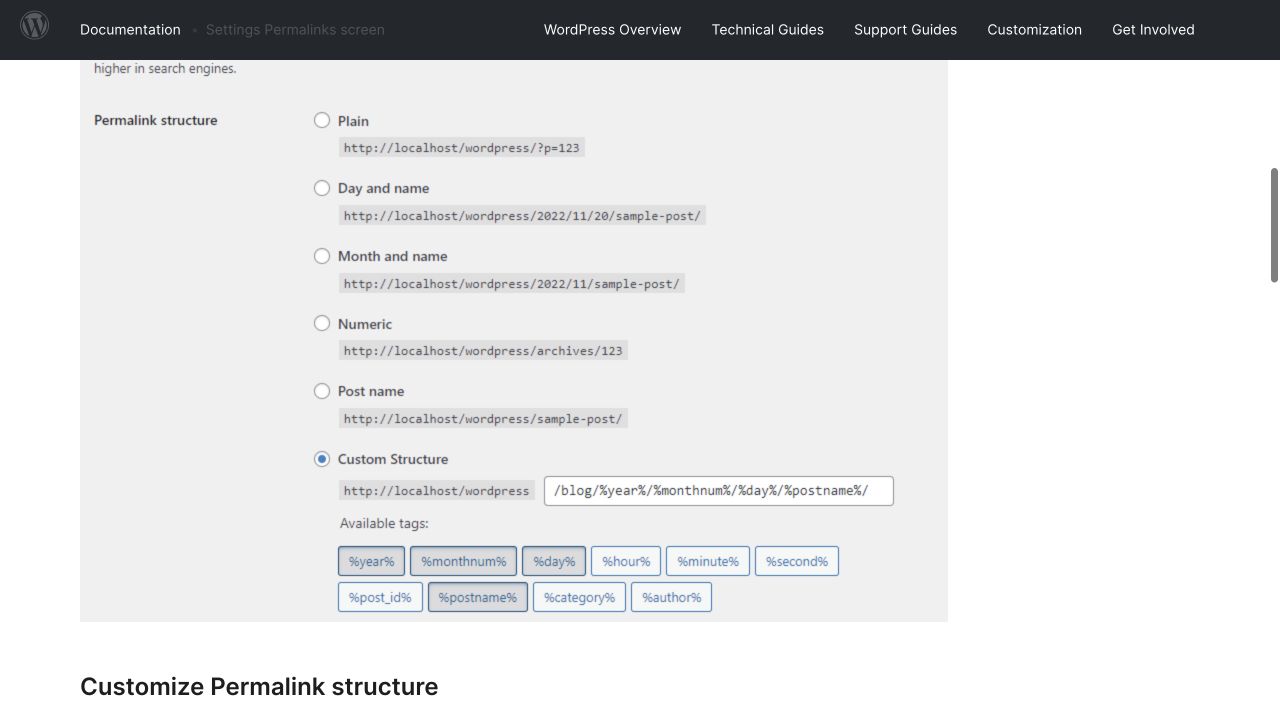
Task: Add the %author% tag
Action: 671,597
